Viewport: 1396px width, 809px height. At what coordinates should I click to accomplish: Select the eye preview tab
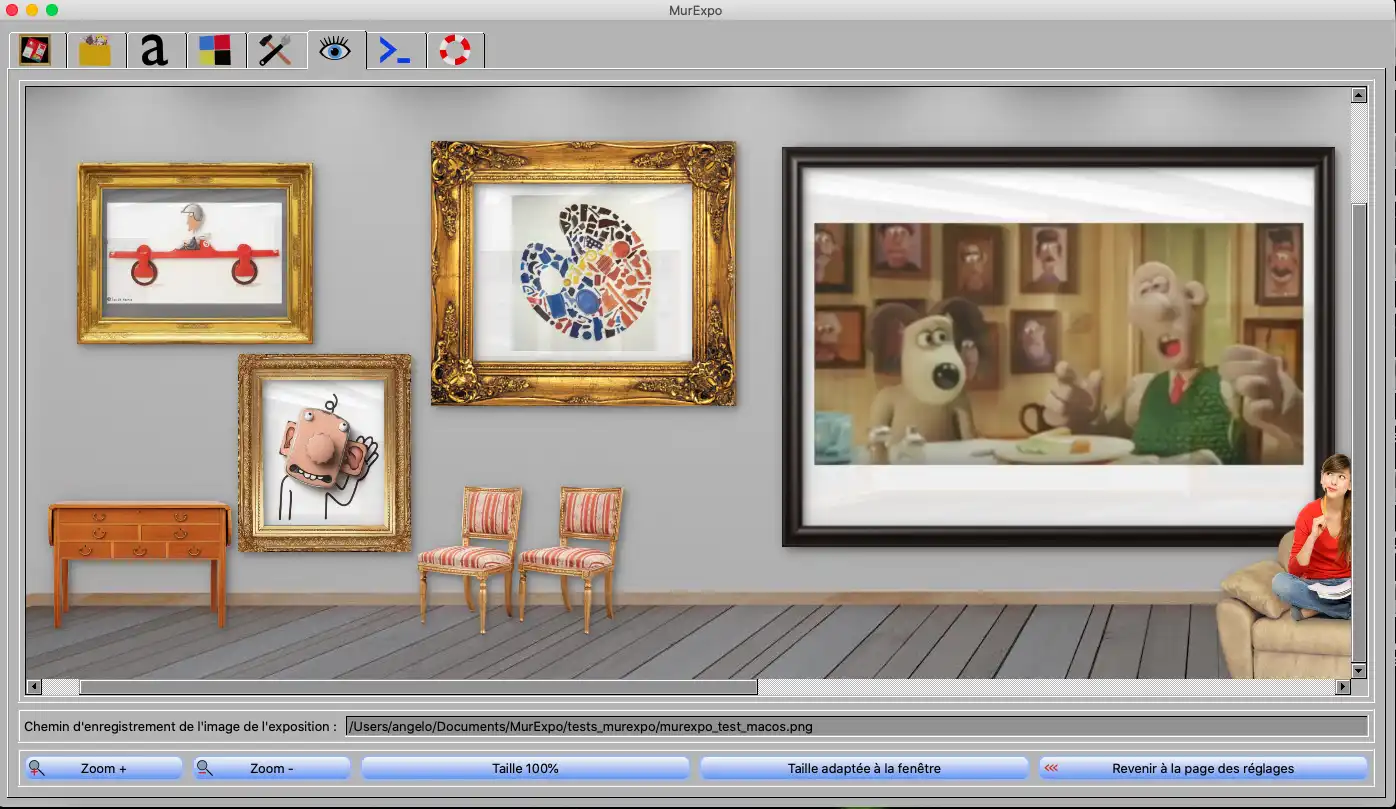pos(336,49)
